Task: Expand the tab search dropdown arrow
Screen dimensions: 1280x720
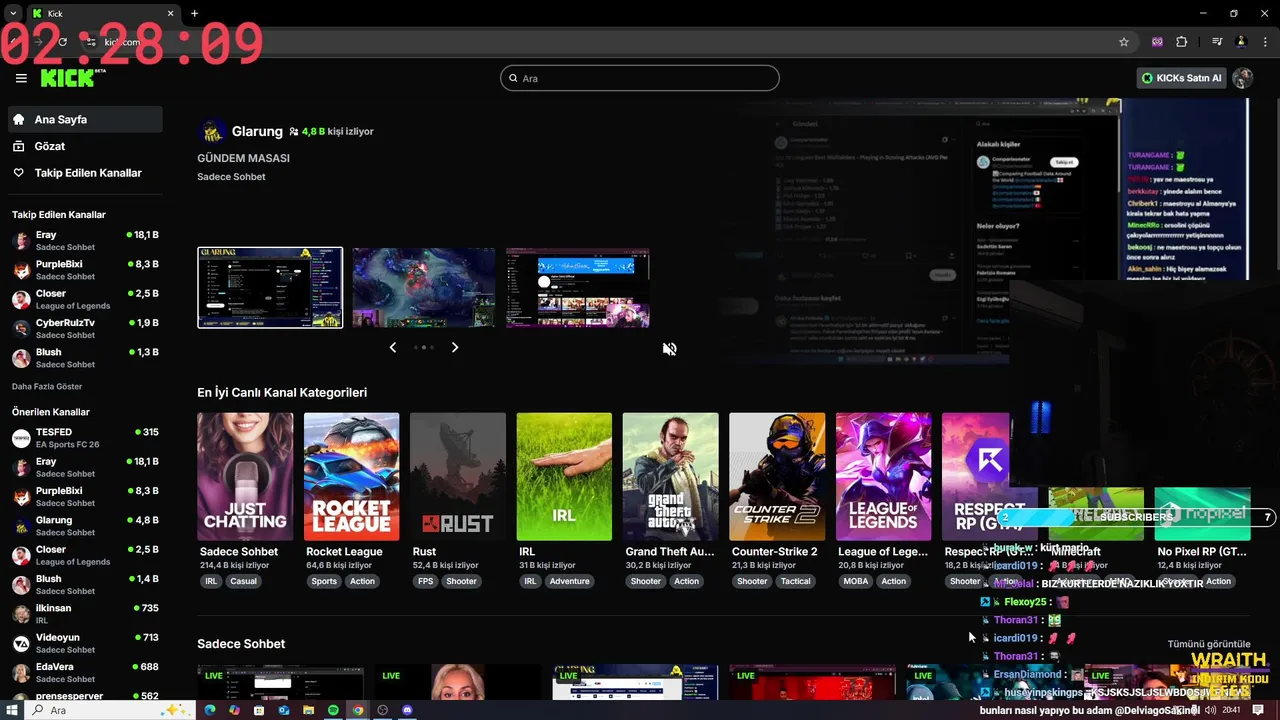Action: [12, 14]
